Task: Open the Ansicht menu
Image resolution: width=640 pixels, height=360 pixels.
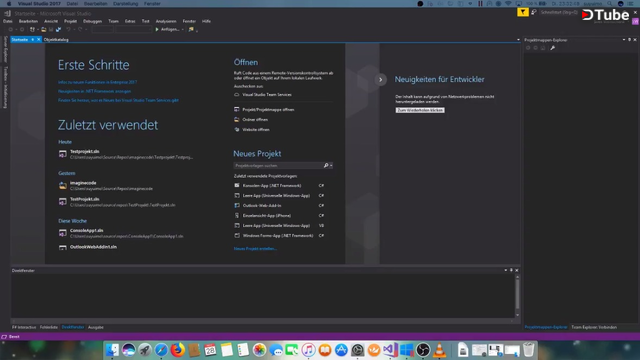Action: click(51, 21)
